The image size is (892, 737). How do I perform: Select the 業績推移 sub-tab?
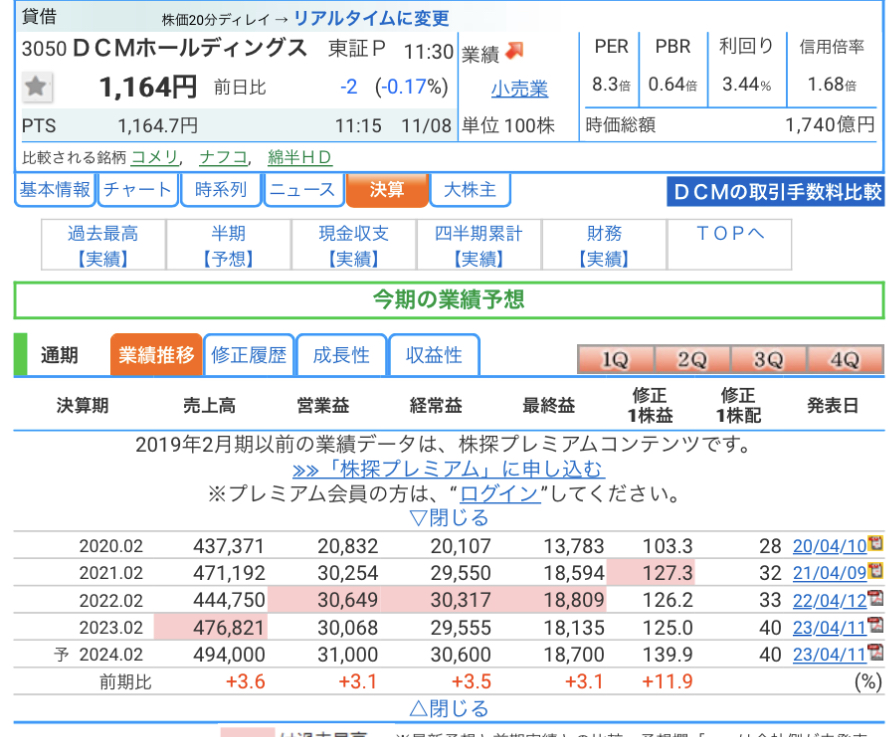[x=156, y=355]
